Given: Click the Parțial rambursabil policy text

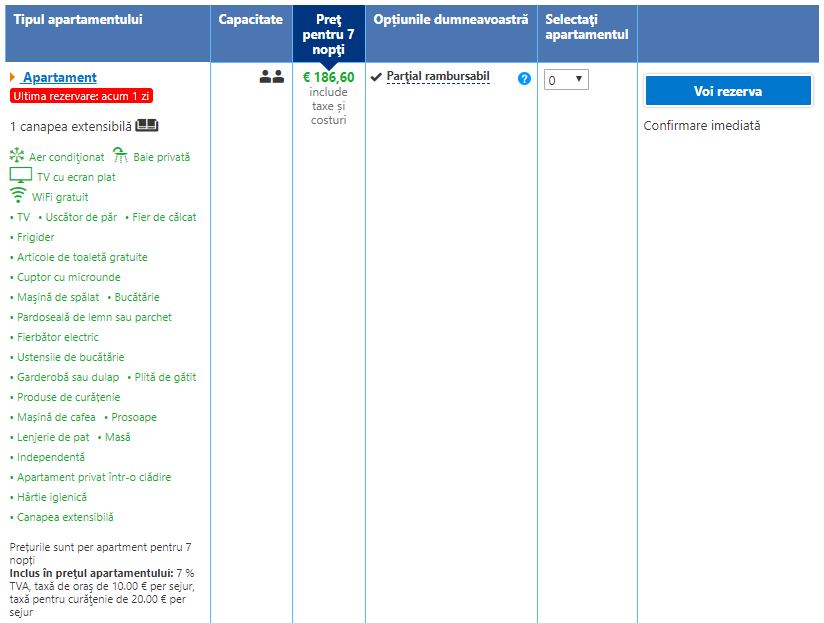Looking at the screenshot, I should 437,77.
